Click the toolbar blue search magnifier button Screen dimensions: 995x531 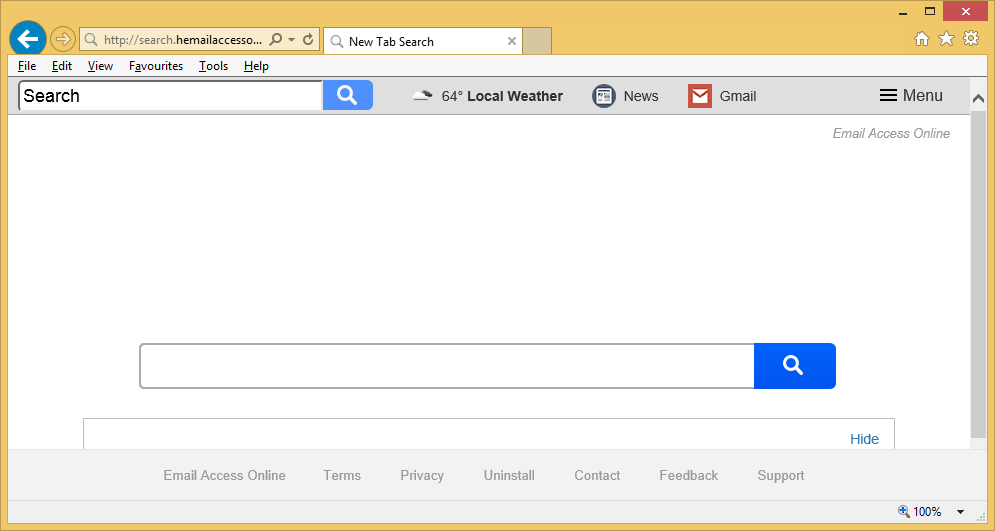(347, 95)
